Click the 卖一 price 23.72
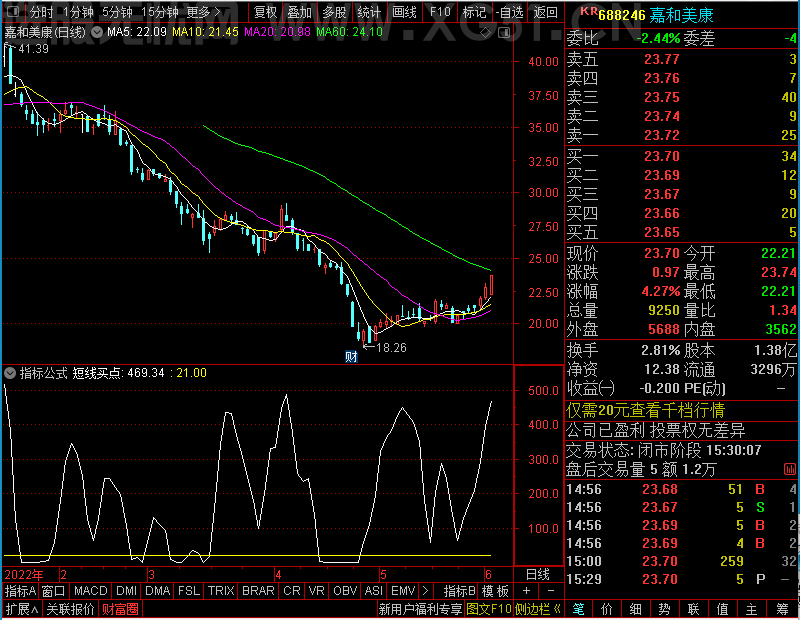 662,135
